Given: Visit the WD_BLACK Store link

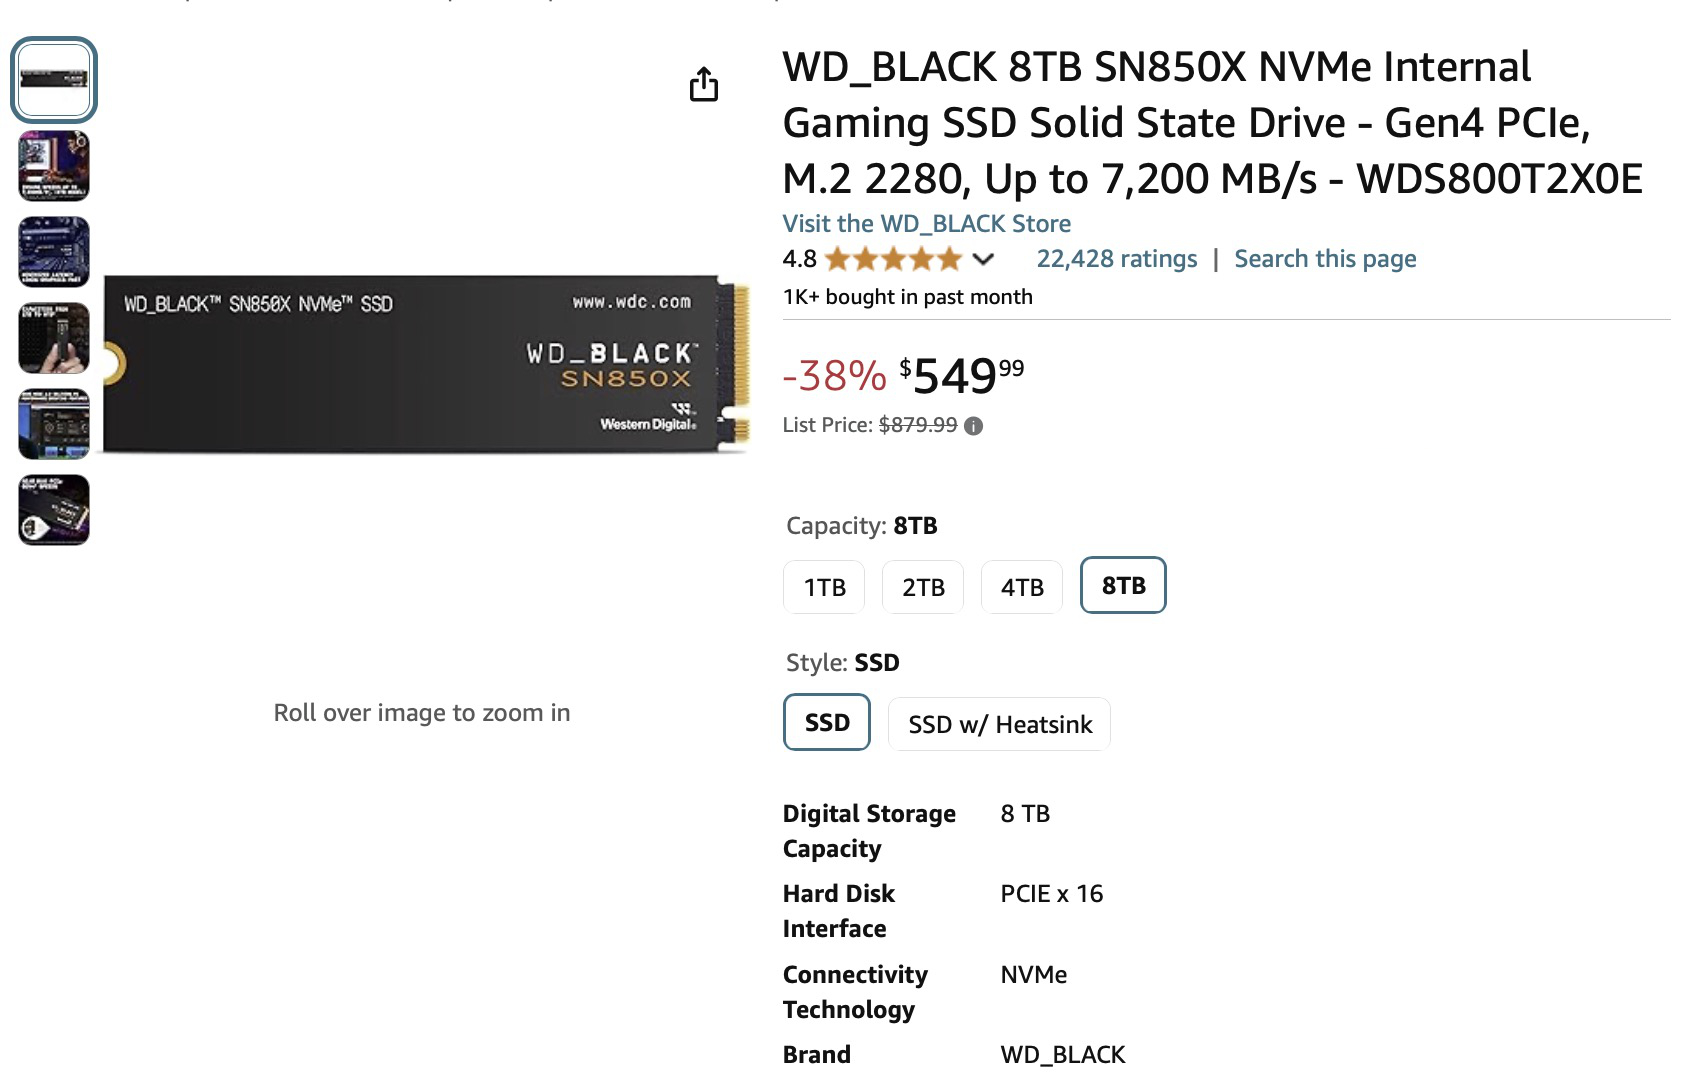Looking at the screenshot, I should coord(926,224).
